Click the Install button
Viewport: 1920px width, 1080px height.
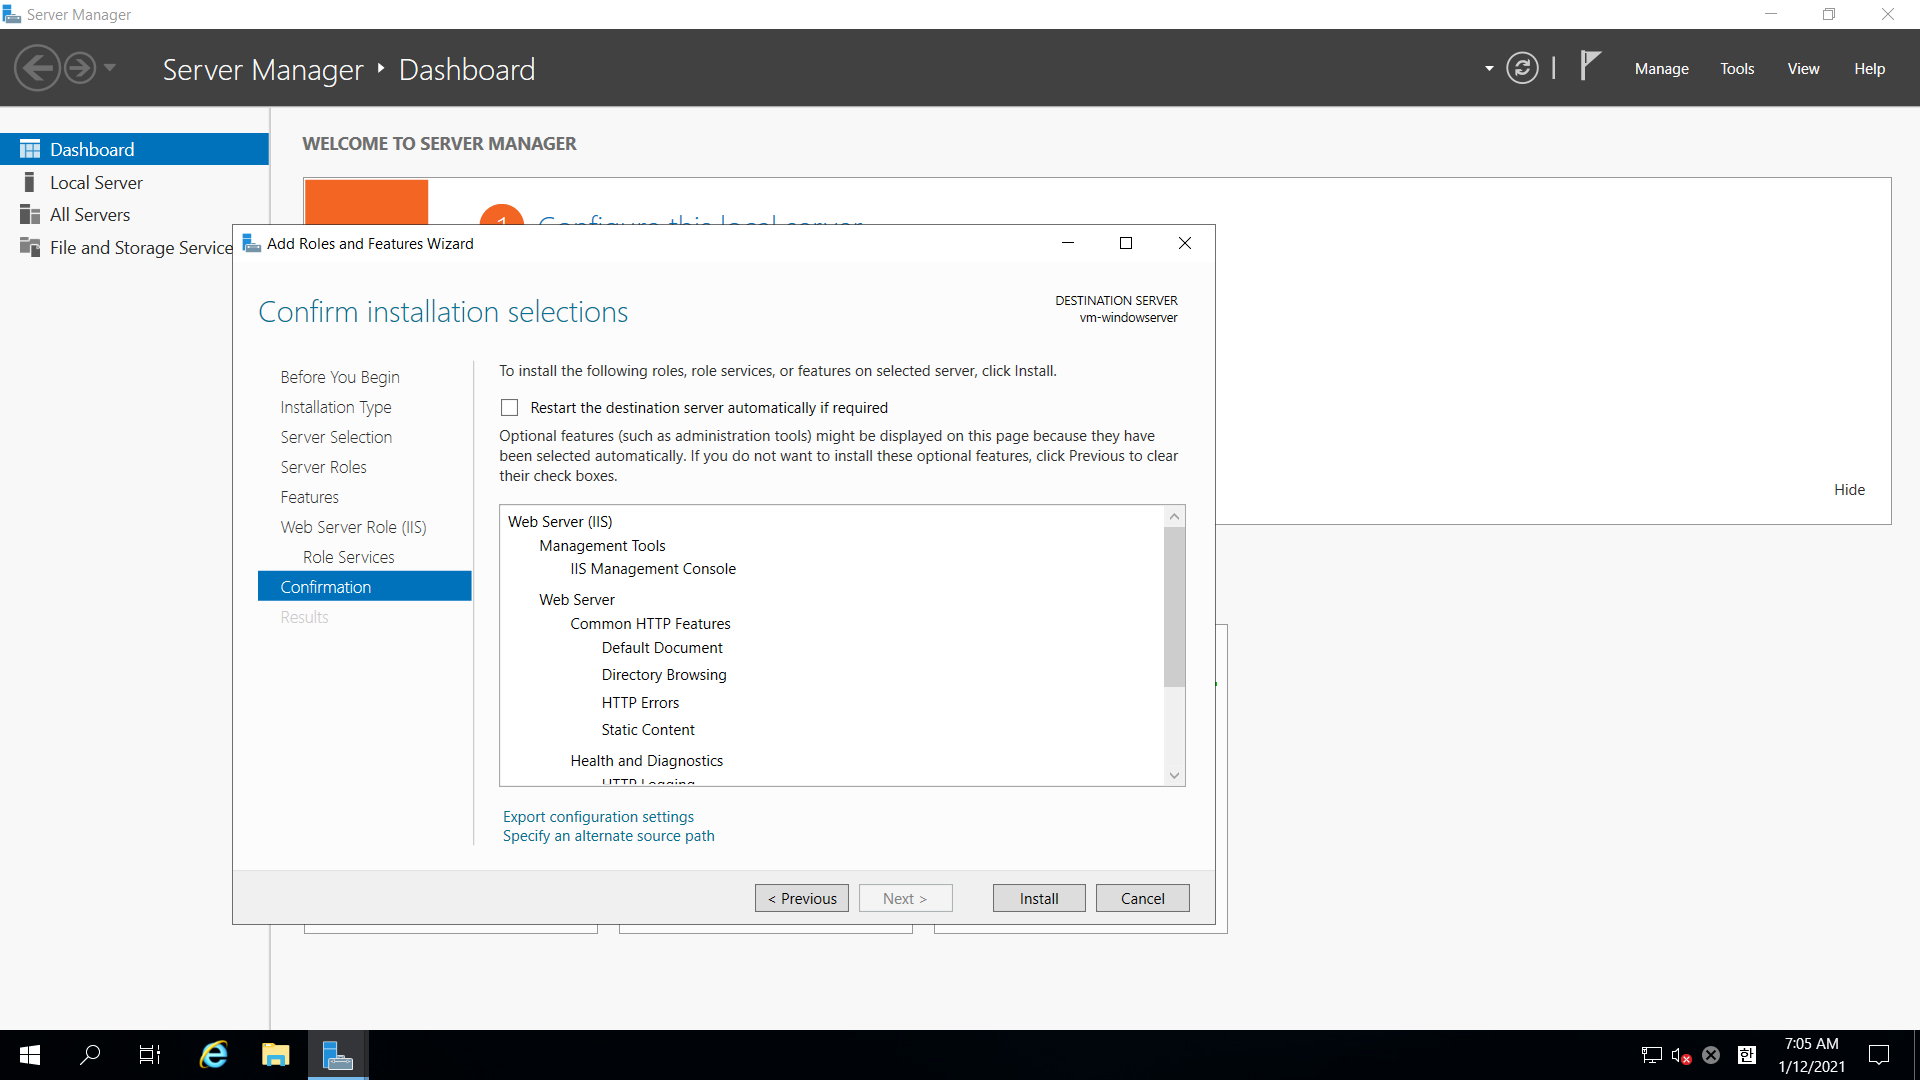click(1038, 898)
